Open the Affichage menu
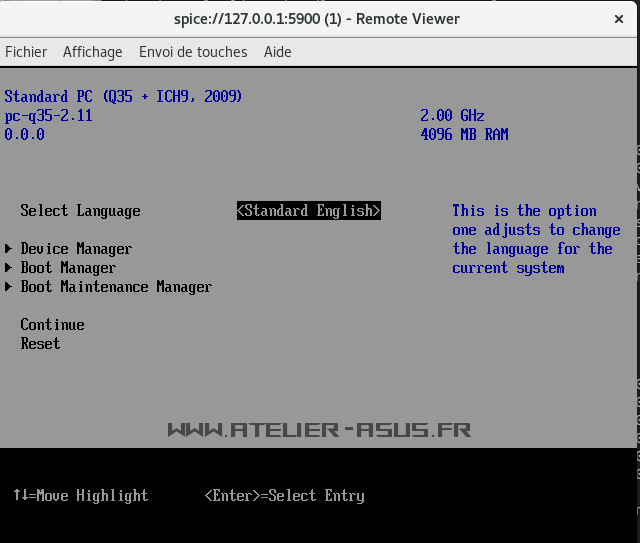The height and width of the screenshot is (543, 640). tap(92, 52)
